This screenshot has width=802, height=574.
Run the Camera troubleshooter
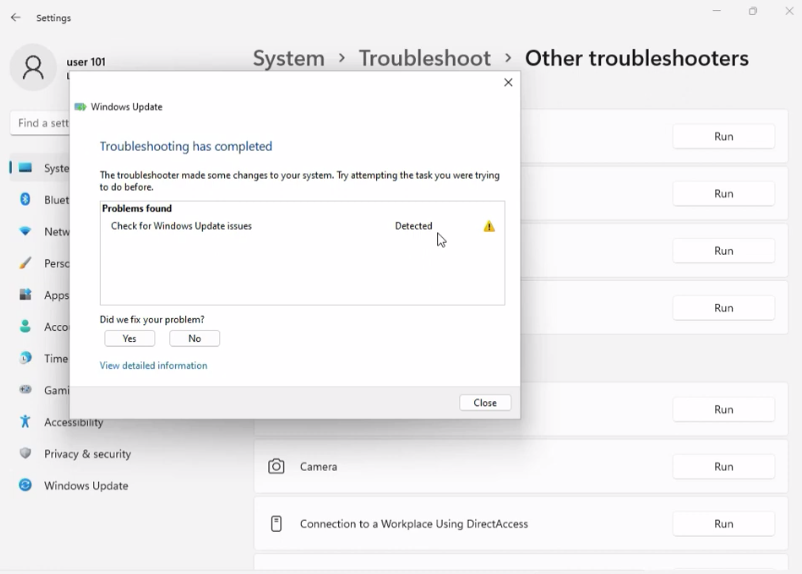724,467
